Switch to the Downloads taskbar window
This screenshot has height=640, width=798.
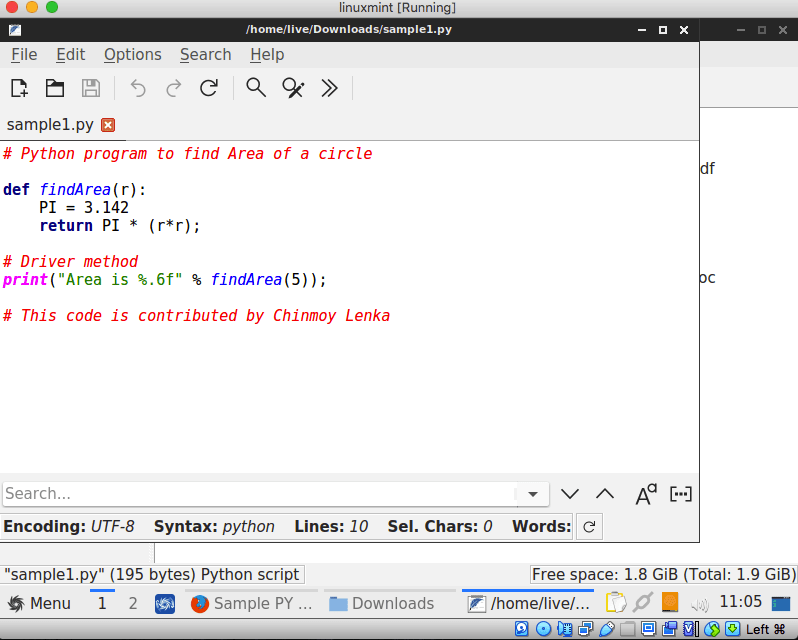pyautogui.click(x=389, y=603)
